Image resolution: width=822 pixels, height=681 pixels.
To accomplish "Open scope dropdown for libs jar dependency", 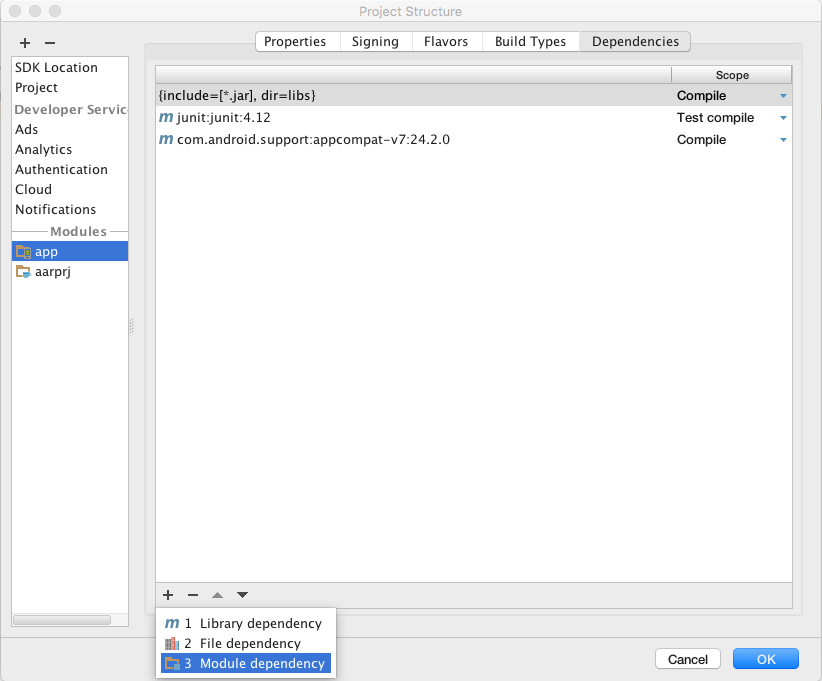I will [783, 96].
